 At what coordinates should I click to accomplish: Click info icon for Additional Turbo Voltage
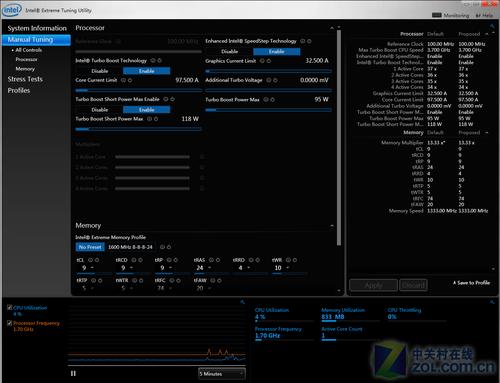(269, 80)
